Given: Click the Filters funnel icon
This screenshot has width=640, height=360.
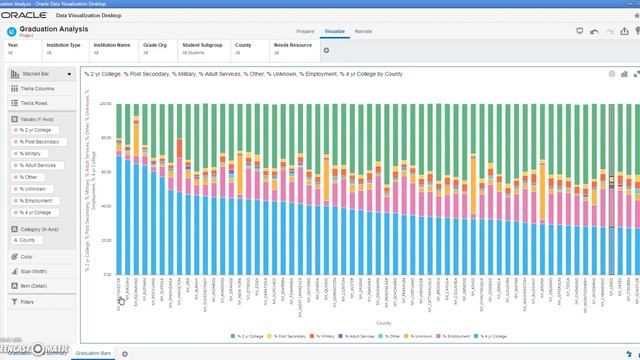Looking at the screenshot, I should tap(15, 302).
